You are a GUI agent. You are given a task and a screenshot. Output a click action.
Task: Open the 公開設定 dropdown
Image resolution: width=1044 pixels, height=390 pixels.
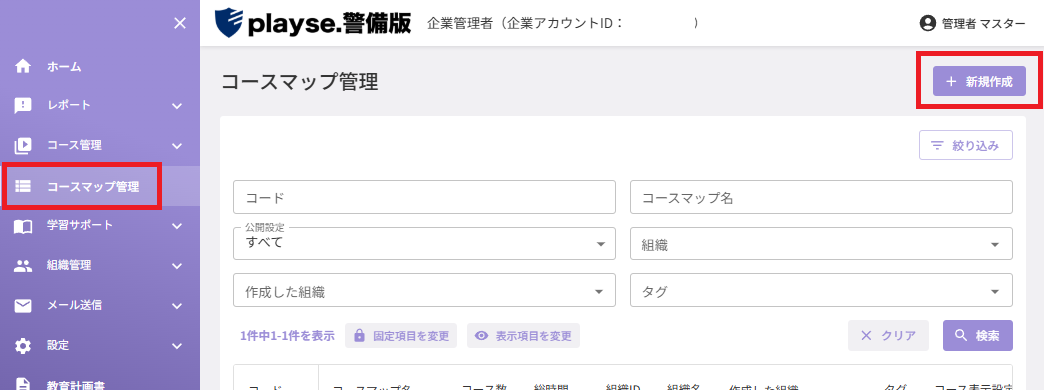tap(424, 244)
